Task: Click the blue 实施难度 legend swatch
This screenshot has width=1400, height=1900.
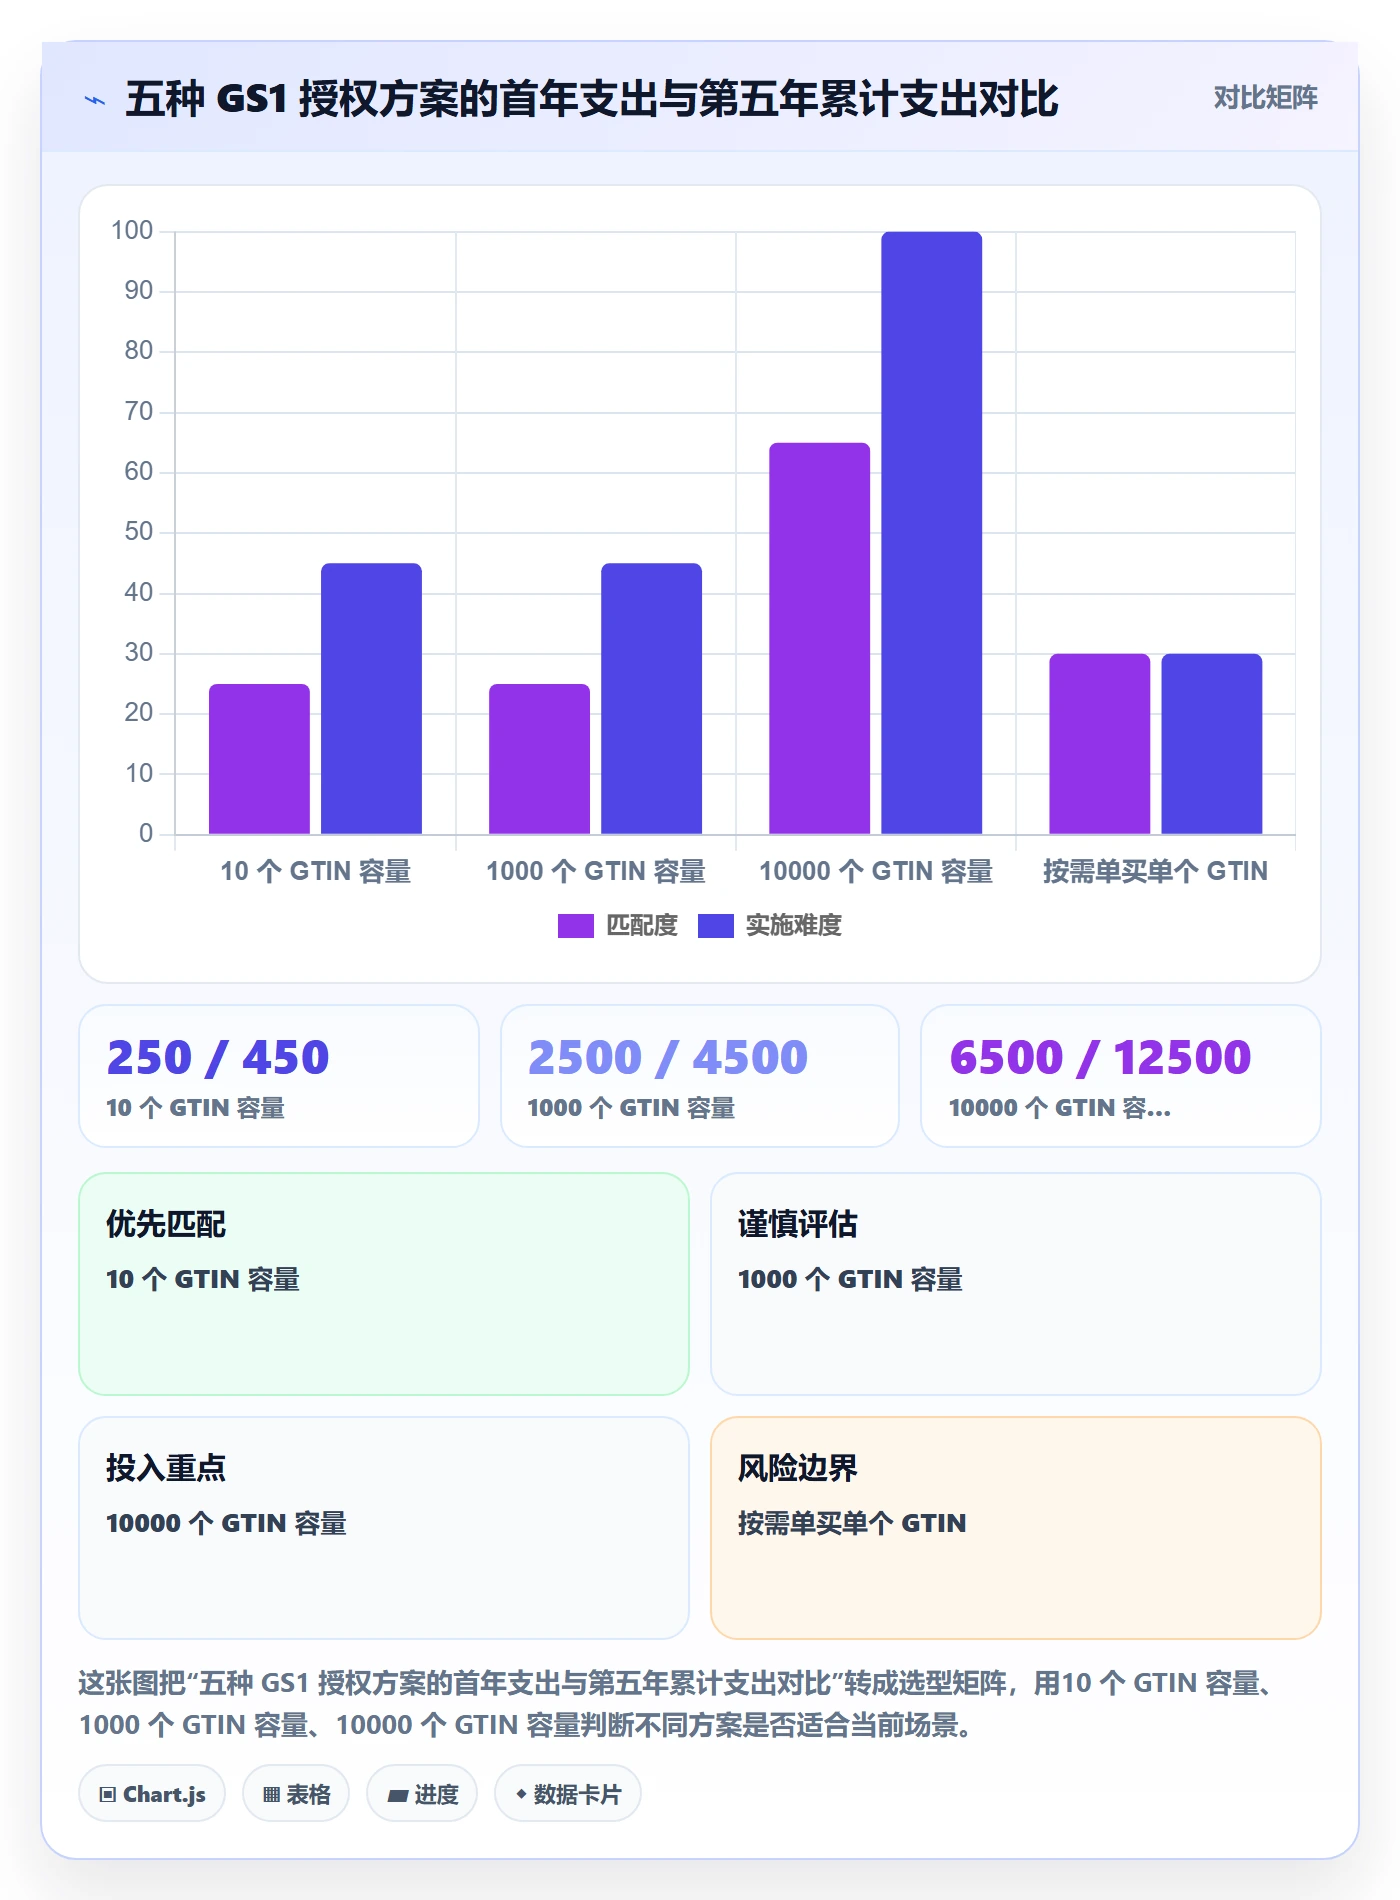Action: click(715, 926)
